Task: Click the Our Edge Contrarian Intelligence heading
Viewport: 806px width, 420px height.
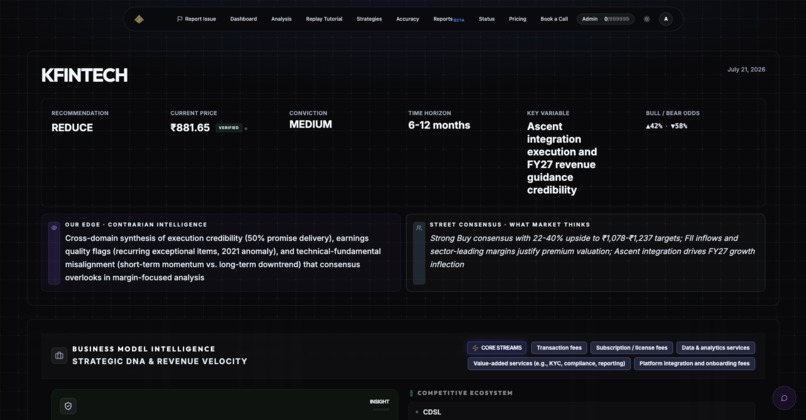Action: [136, 225]
